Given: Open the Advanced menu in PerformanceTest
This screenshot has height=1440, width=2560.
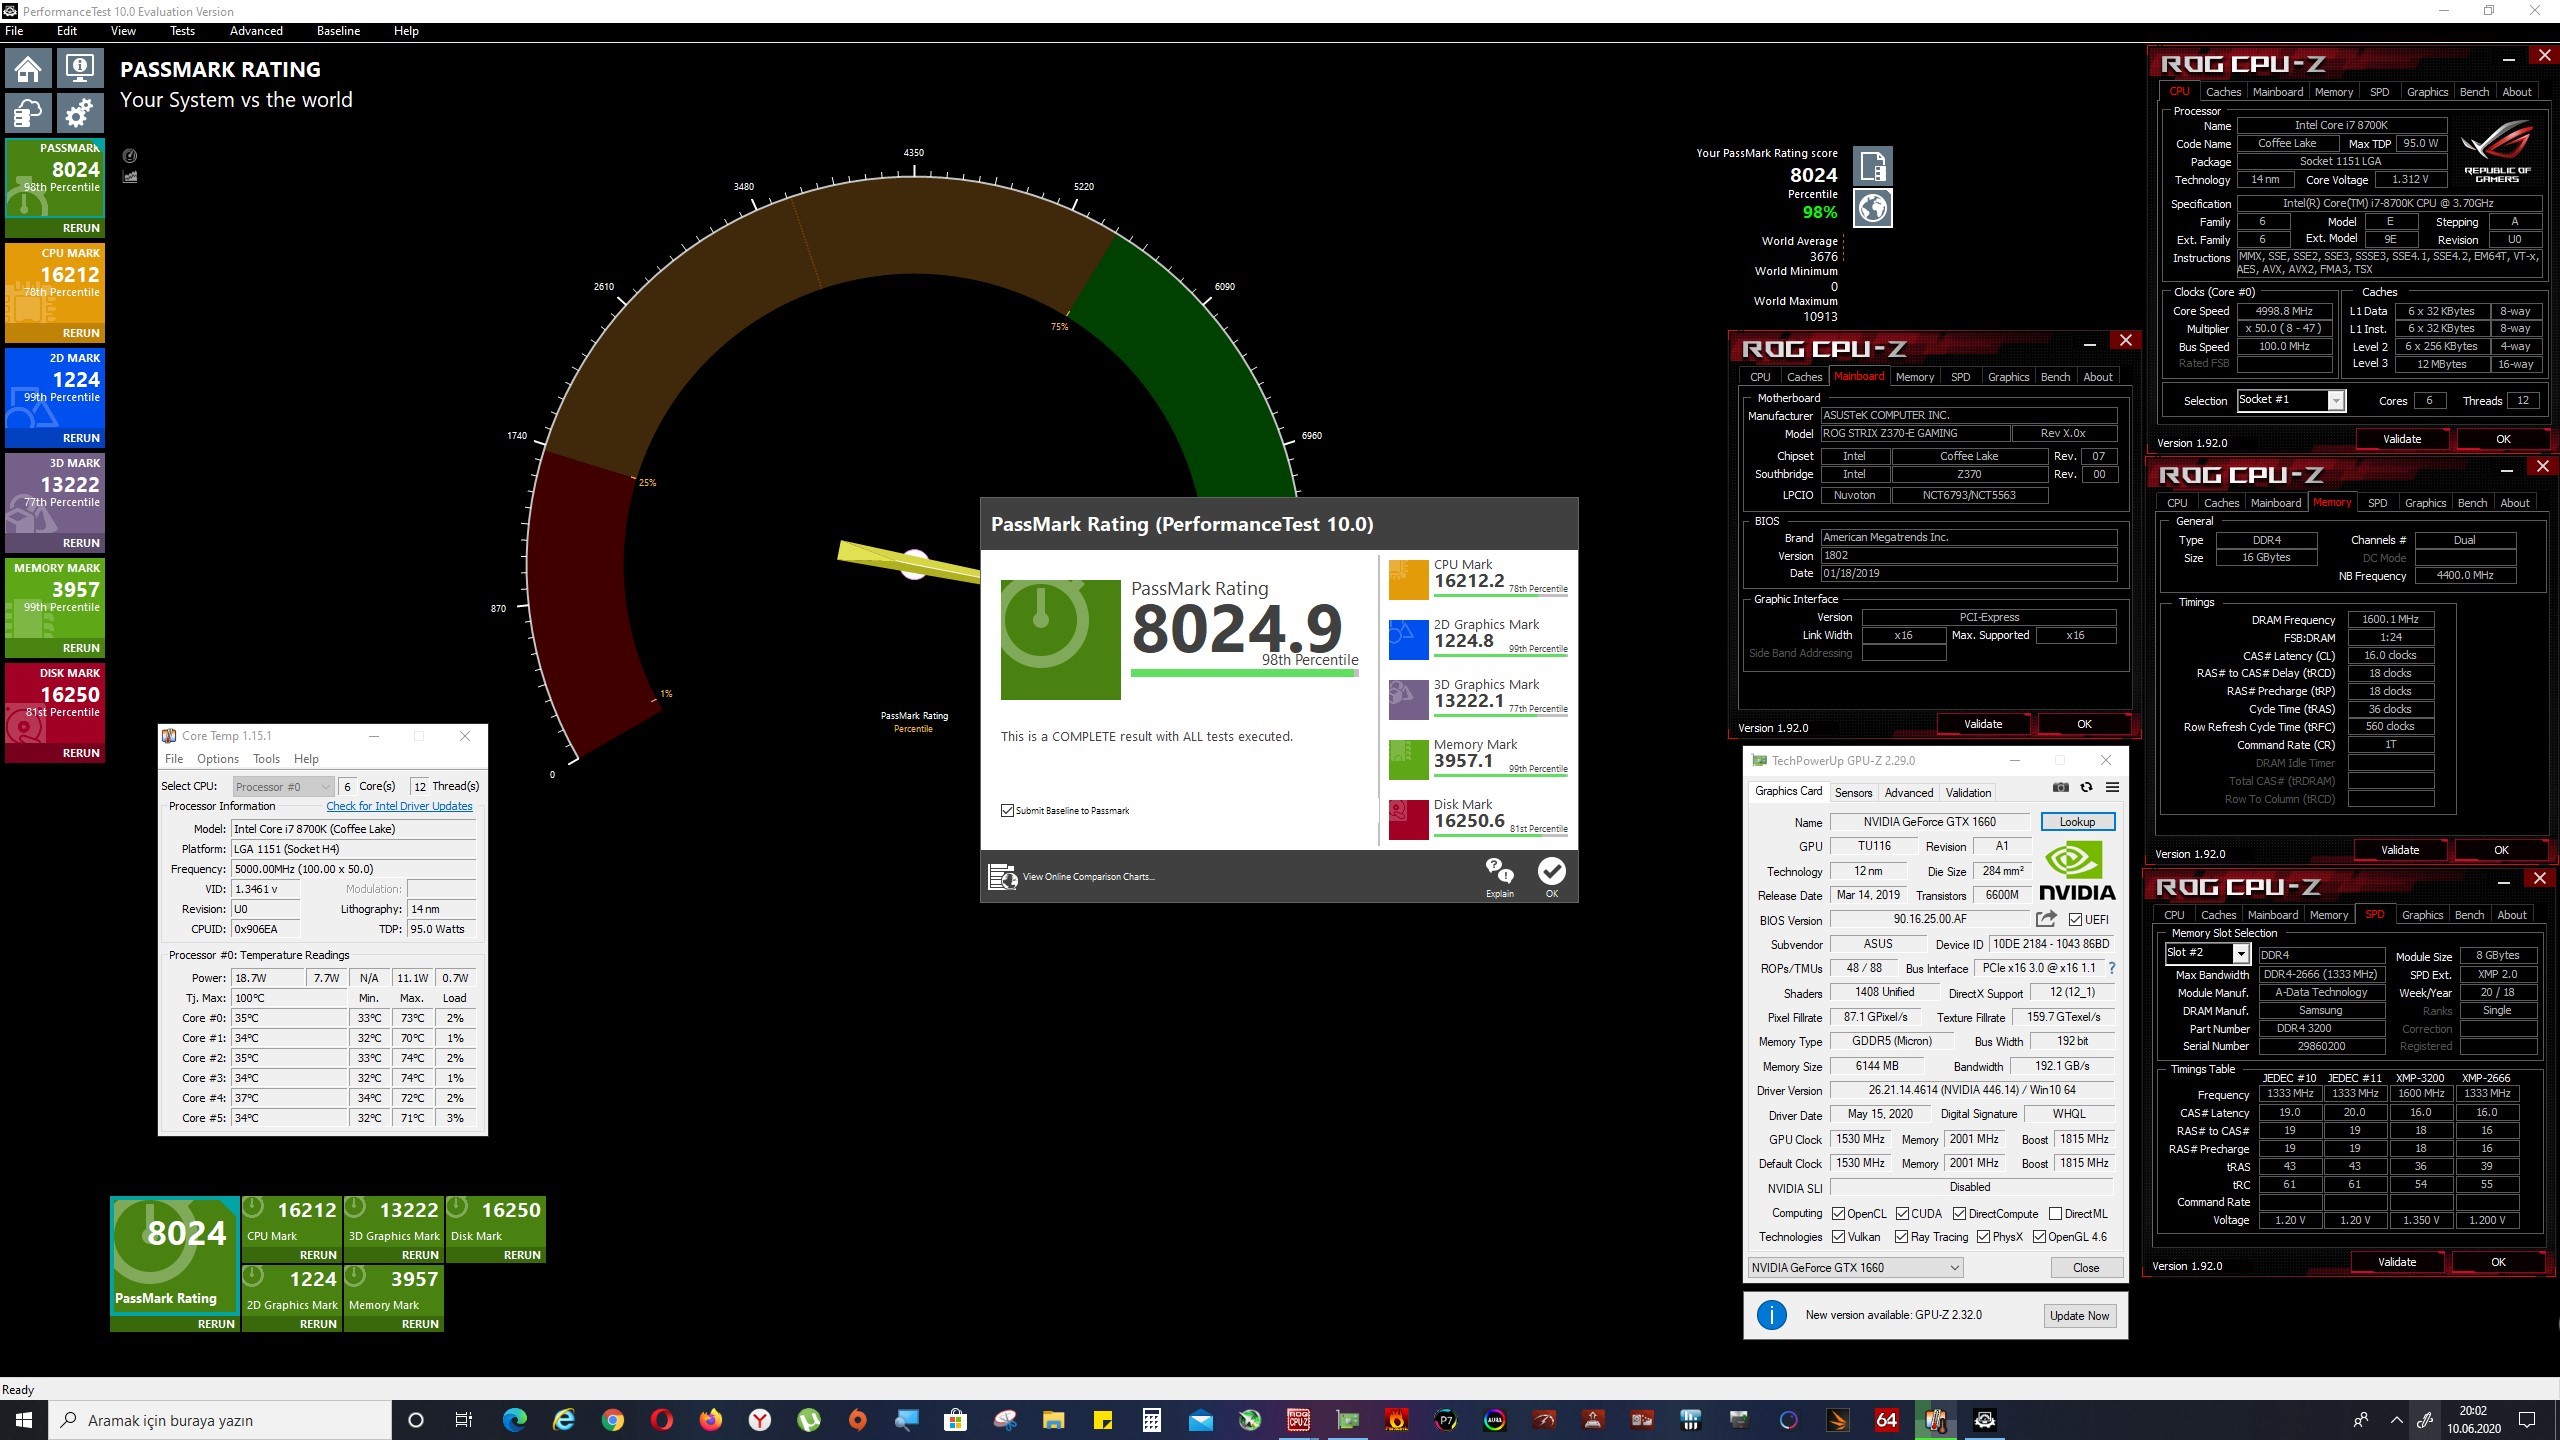Looking at the screenshot, I should point(256,31).
